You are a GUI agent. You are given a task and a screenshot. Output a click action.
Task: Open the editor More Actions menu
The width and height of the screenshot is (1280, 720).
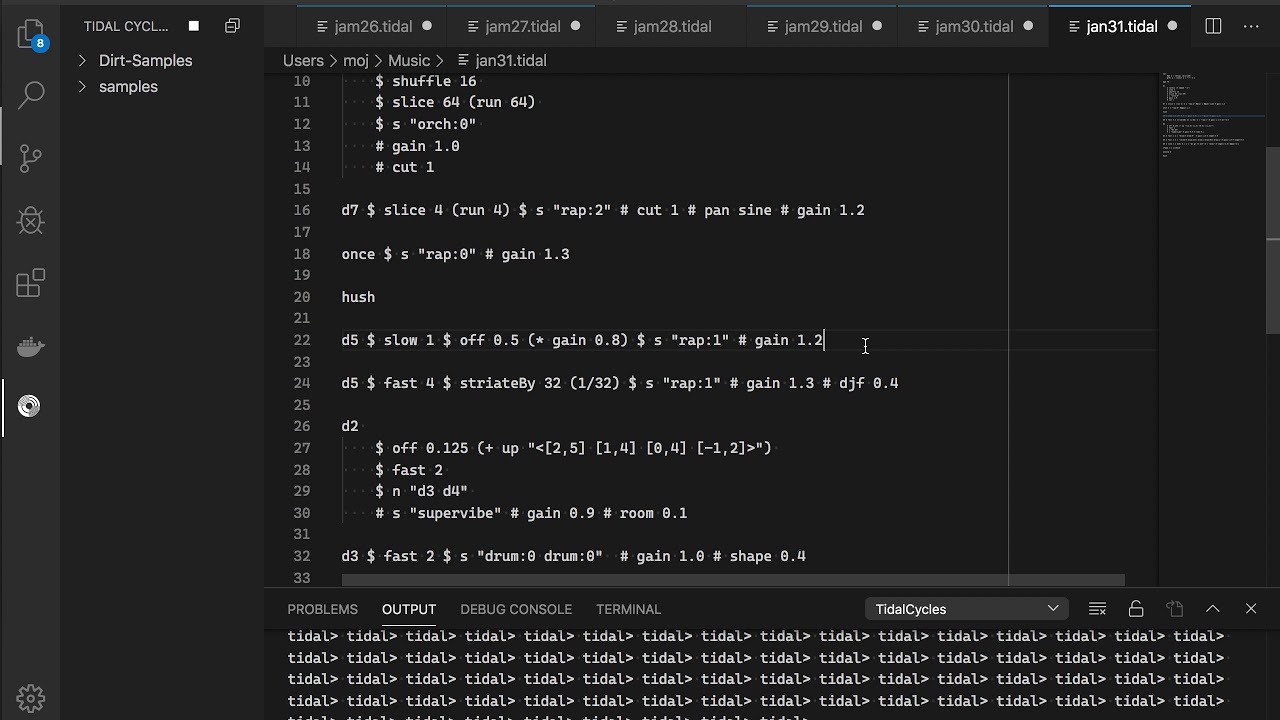[x=1252, y=26]
